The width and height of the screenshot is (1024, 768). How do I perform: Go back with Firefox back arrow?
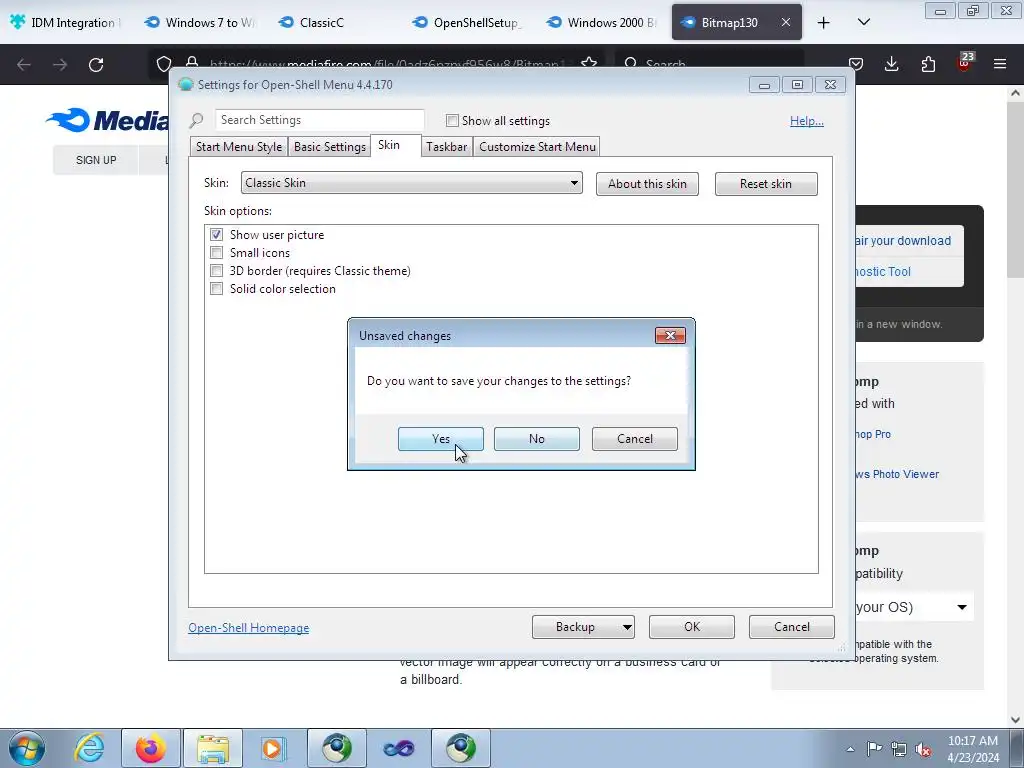24,65
